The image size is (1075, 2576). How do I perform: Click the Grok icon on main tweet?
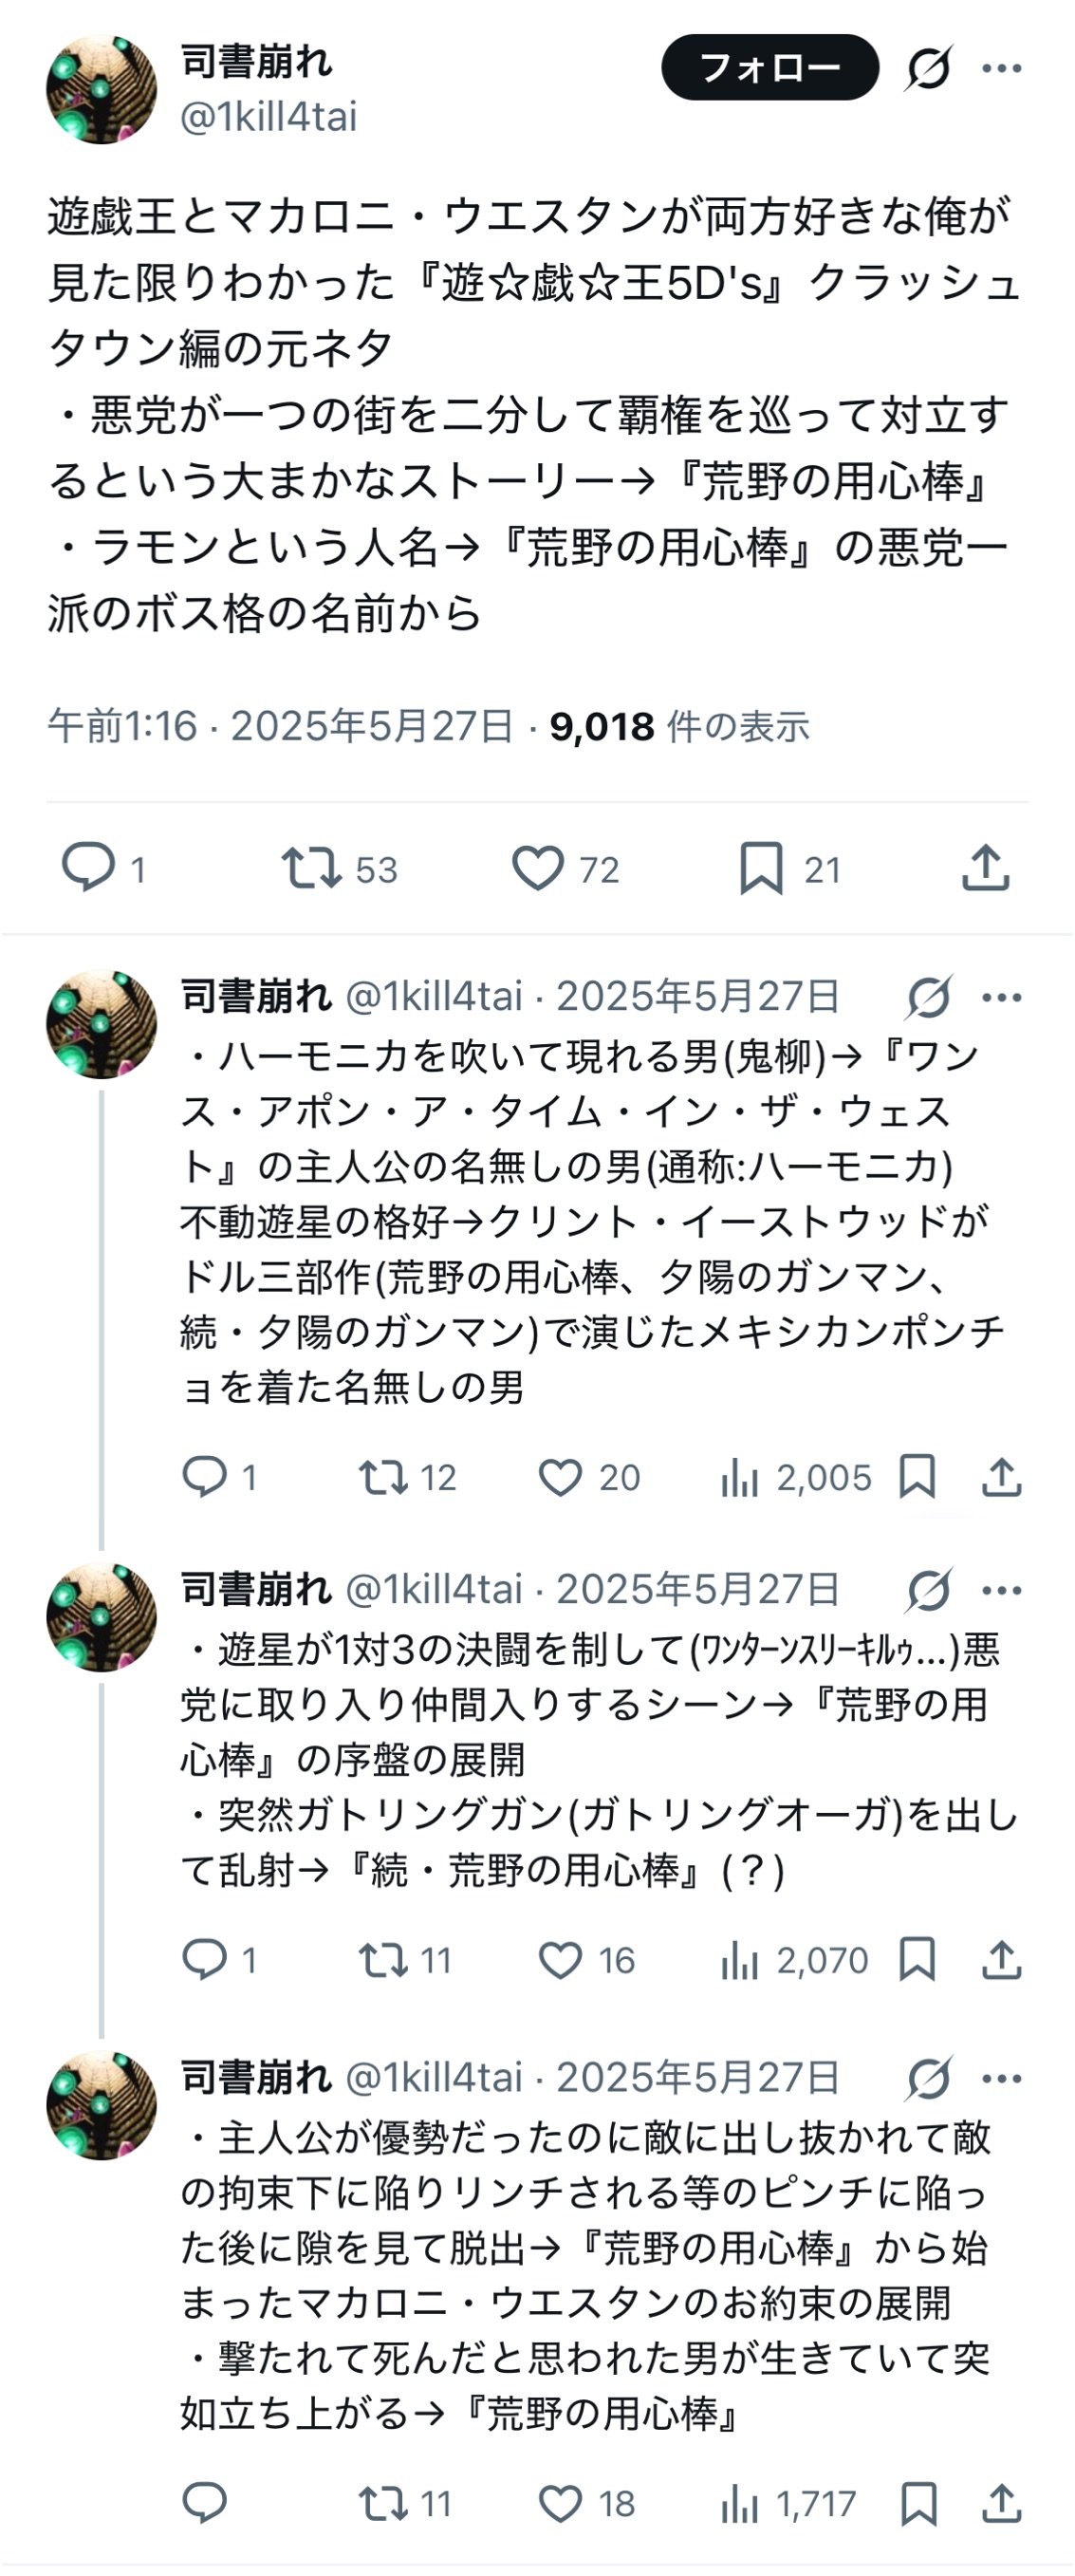[929, 68]
